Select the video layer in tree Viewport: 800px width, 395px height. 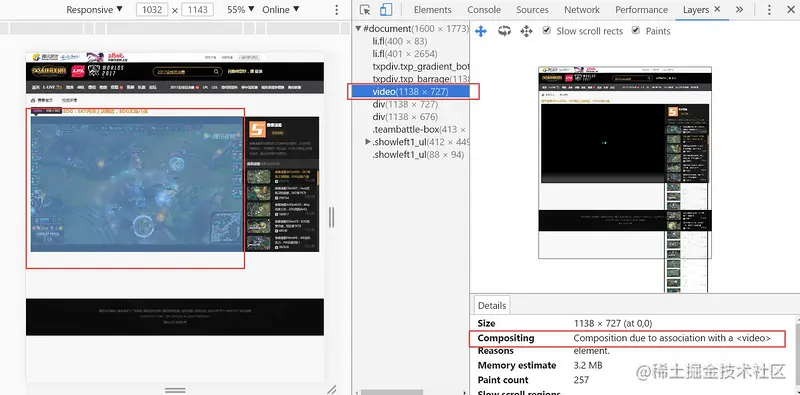(x=409, y=92)
